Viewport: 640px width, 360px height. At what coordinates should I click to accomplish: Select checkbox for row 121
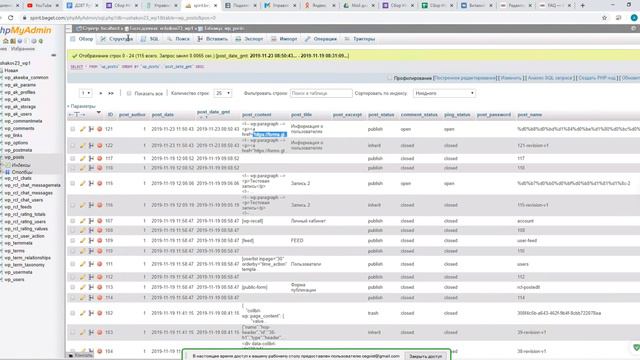coord(73,129)
